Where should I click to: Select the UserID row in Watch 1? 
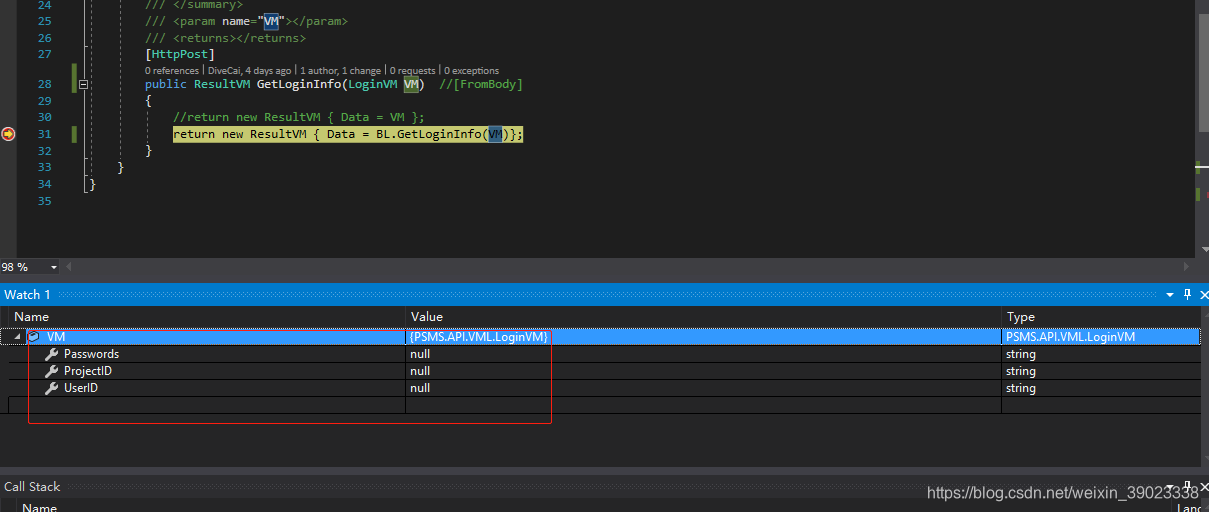click(x=604, y=388)
